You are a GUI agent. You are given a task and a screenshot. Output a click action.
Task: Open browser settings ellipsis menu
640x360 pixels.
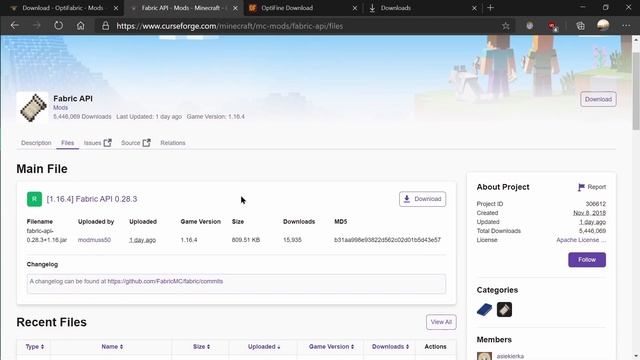tap(626, 26)
